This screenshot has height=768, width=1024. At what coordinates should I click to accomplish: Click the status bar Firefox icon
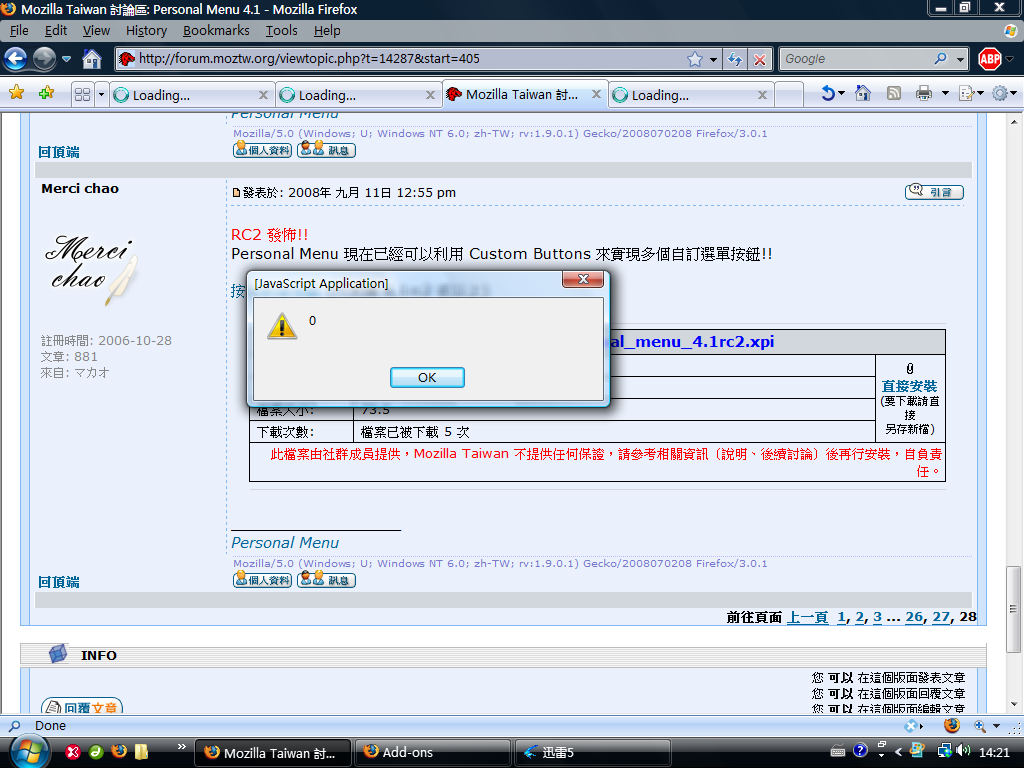tap(952, 725)
